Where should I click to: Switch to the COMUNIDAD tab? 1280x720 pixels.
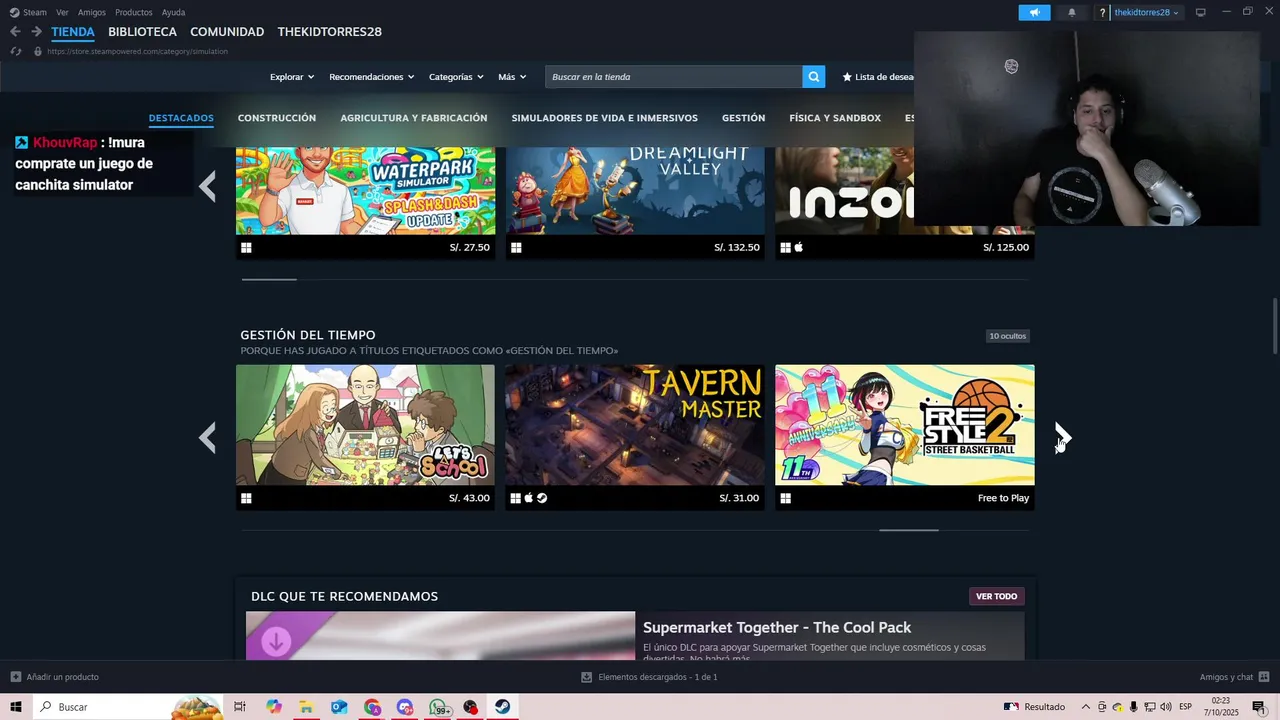click(227, 32)
